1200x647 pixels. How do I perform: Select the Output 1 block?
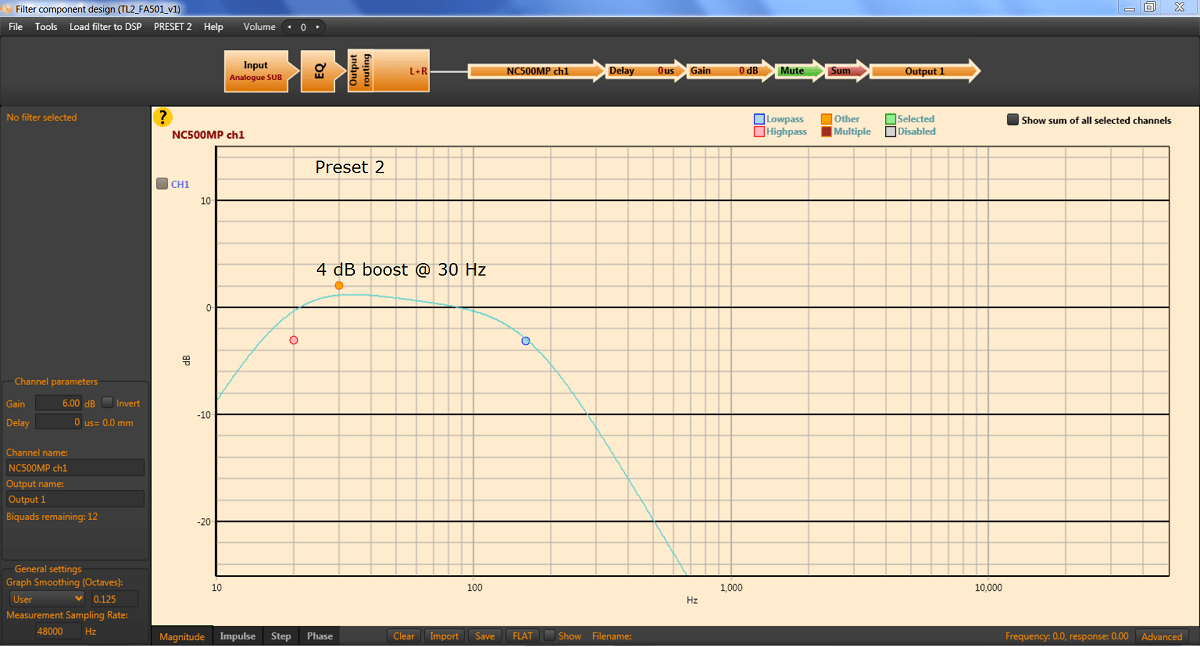(x=925, y=71)
